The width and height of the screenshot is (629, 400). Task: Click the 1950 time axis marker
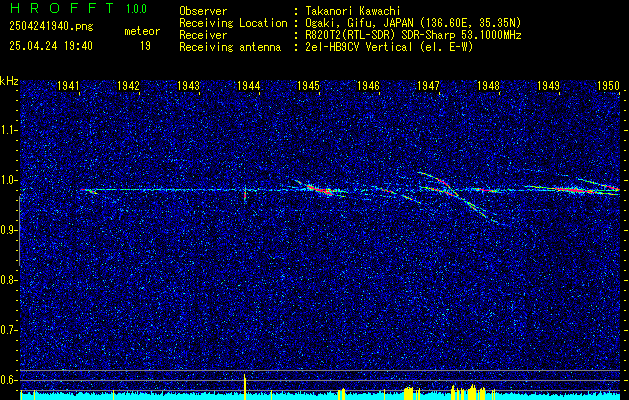coord(609,85)
